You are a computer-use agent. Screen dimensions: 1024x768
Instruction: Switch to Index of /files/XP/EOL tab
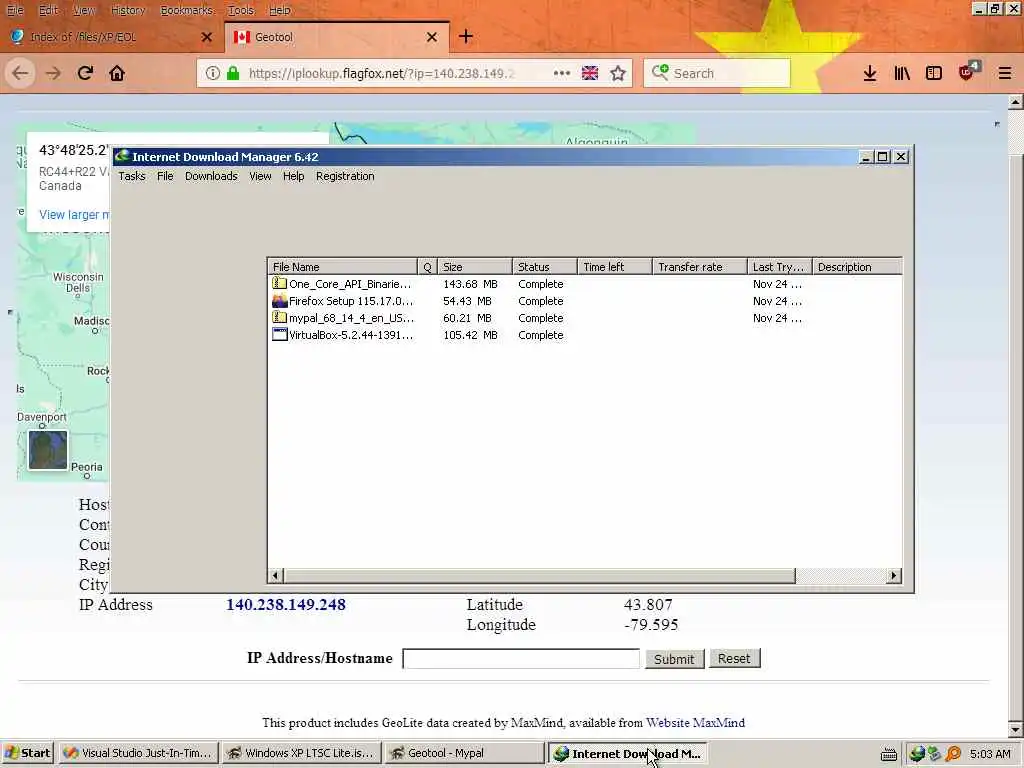point(111,37)
